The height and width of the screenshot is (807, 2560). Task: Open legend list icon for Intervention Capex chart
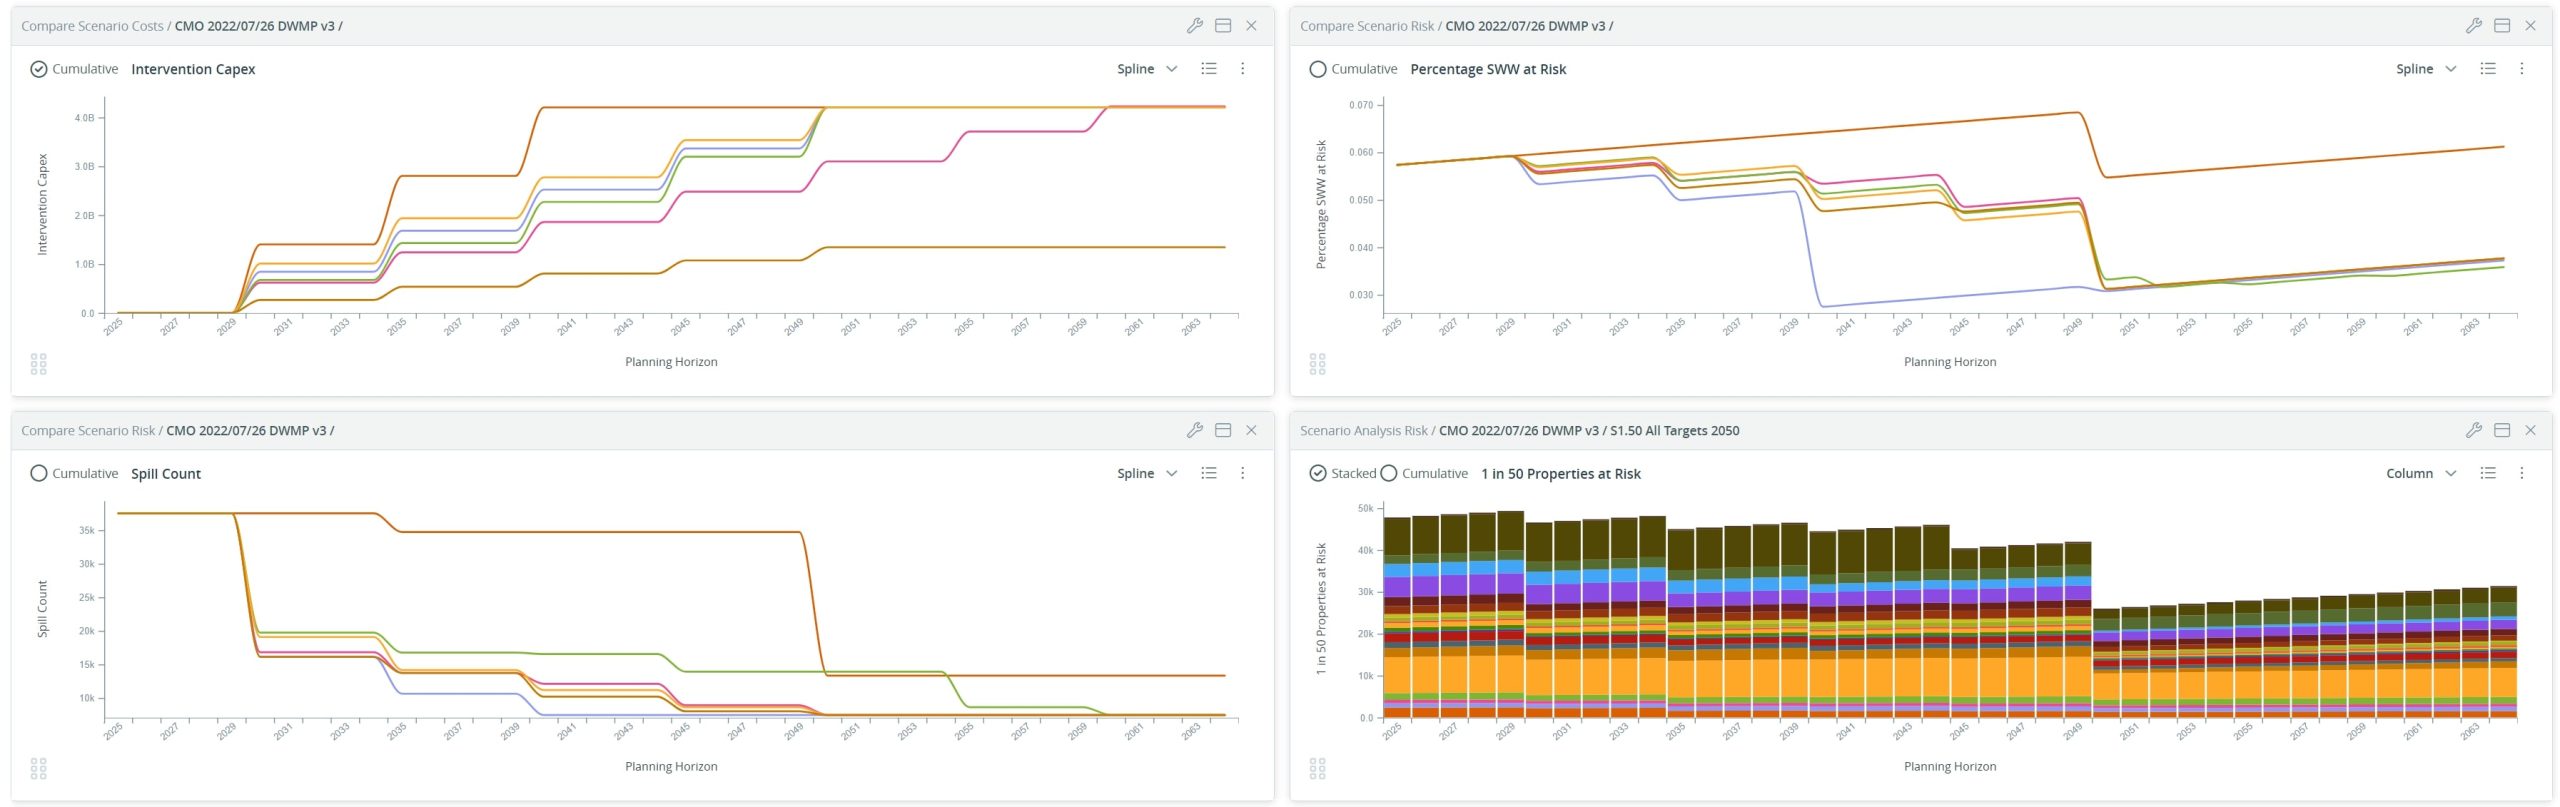[1209, 69]
